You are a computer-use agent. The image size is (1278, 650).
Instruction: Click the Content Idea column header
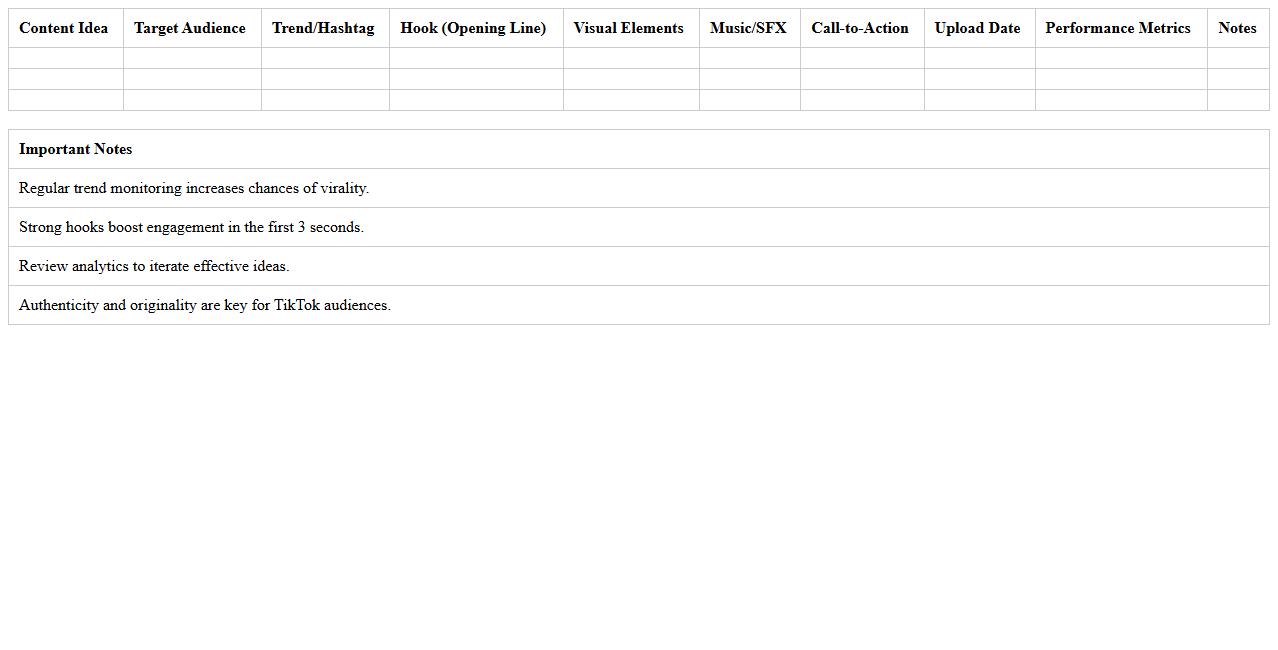[64, 28]
